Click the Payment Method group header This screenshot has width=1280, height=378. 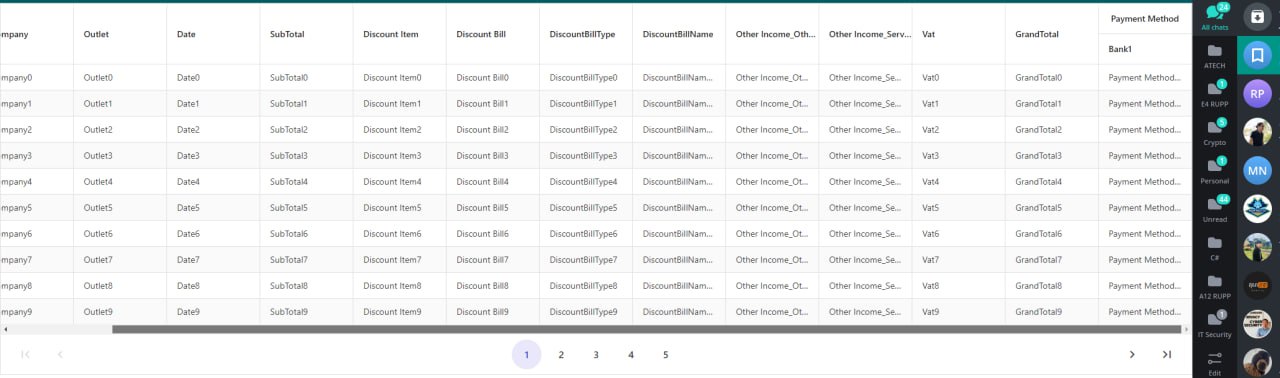tap(1145, 19)
